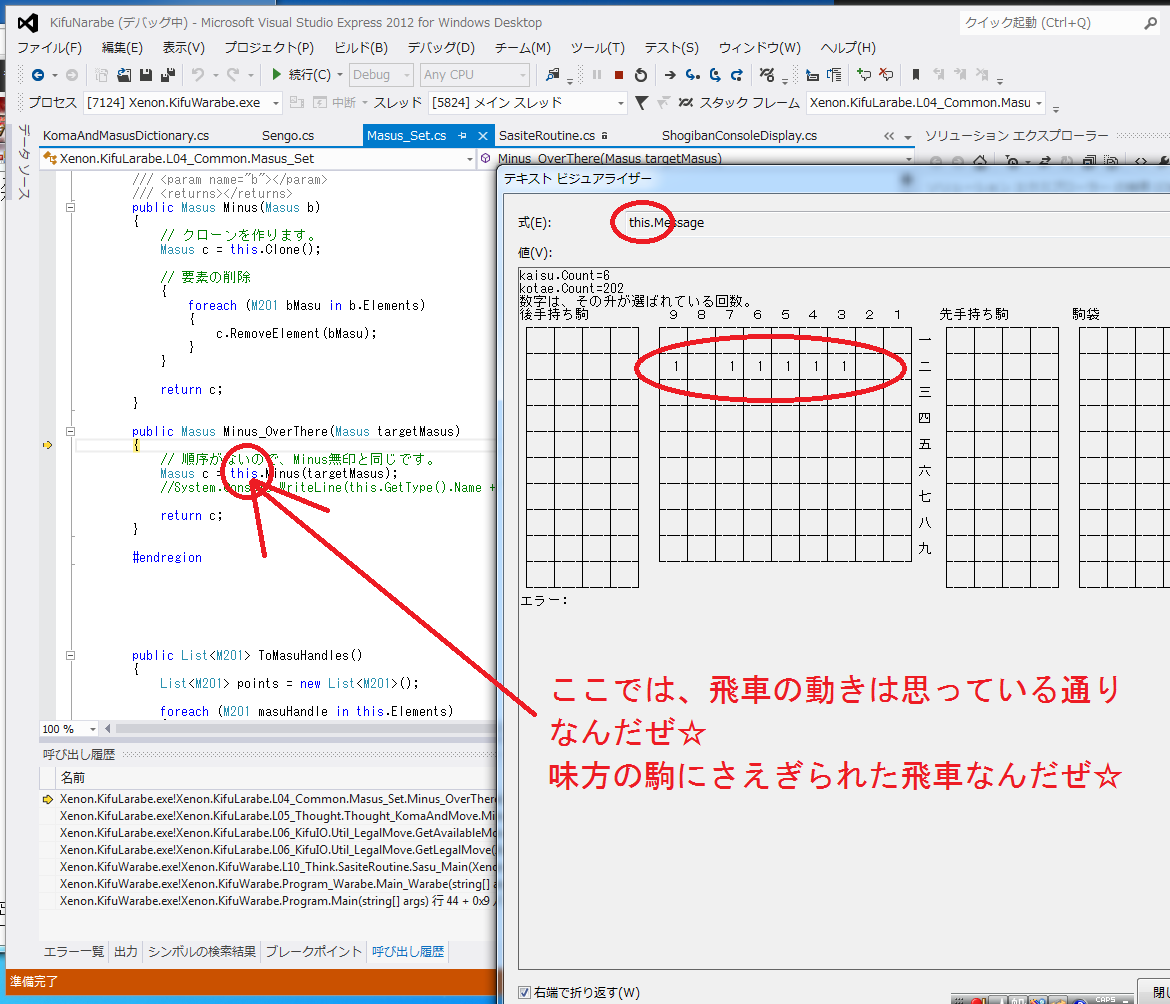Click the Uncomment selection icon
This screenshot has height=1004, width=1170.
[x=886, y=75]
